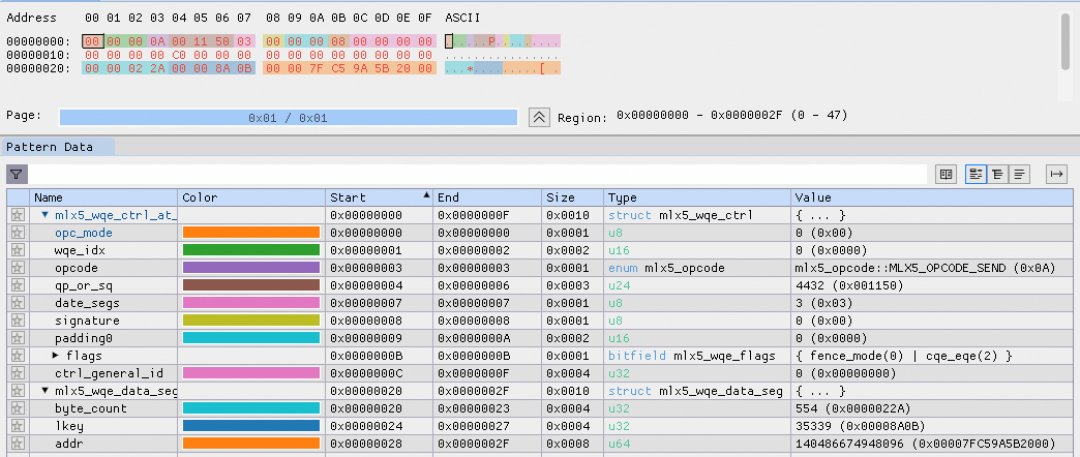Viewport: 1080px width, 457px height.
Task: Select the first hex byte at address 00000000
Action: pos(92,41)
